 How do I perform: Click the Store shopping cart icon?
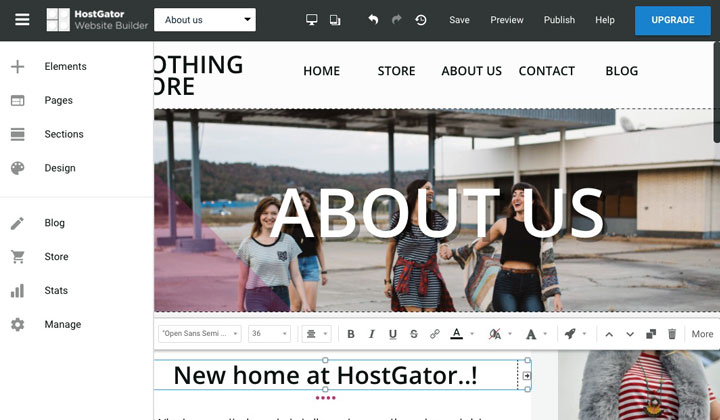[17, 257]
